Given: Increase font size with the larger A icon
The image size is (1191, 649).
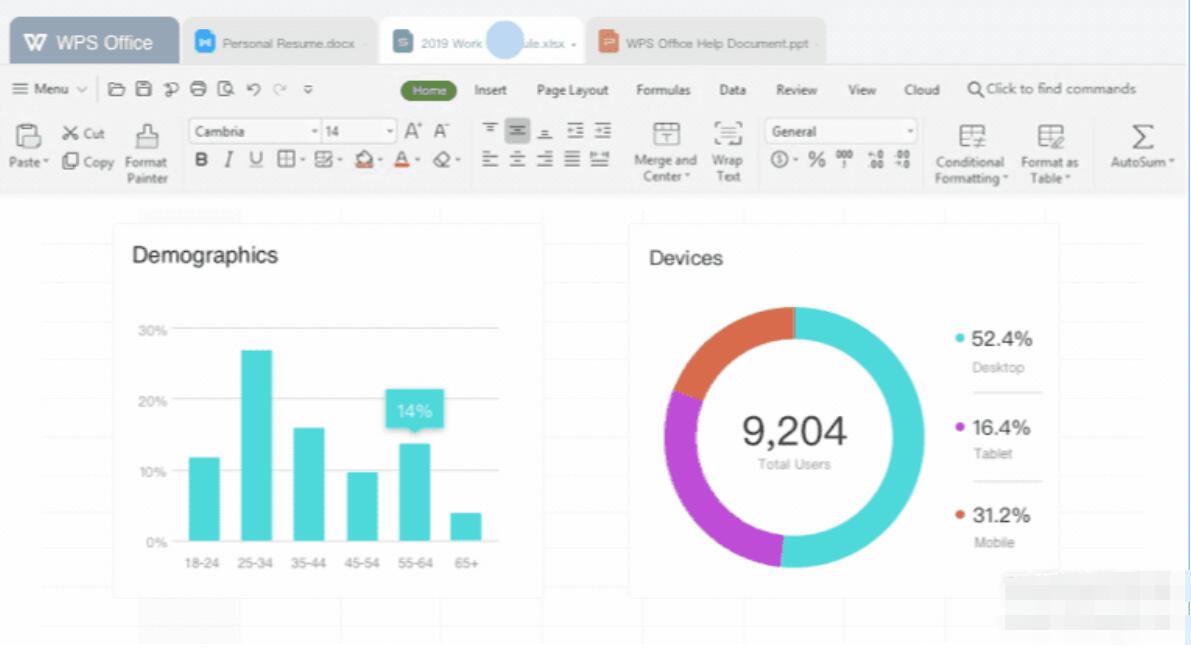Looking at the screenshot, I should pyautogui.click(x=412, y=131).
